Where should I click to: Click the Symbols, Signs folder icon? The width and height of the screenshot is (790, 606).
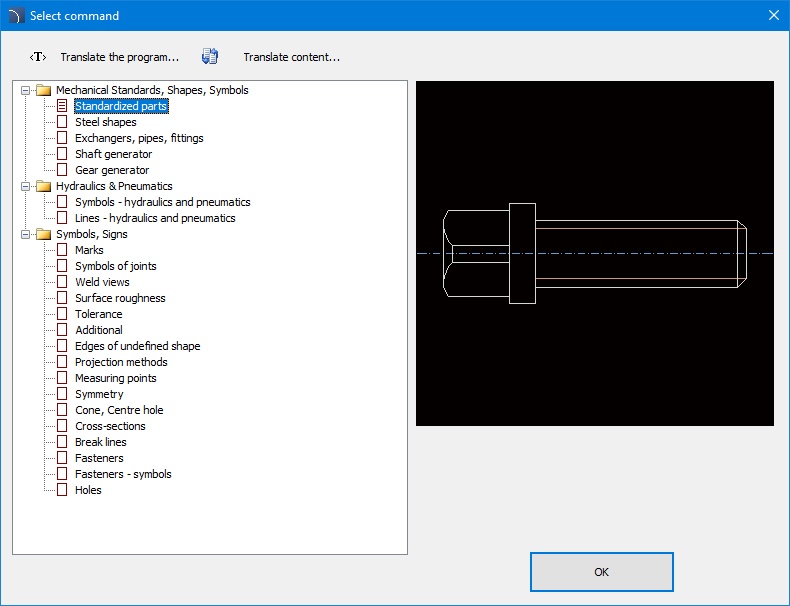pyautogui.click(x=43, y=234)
